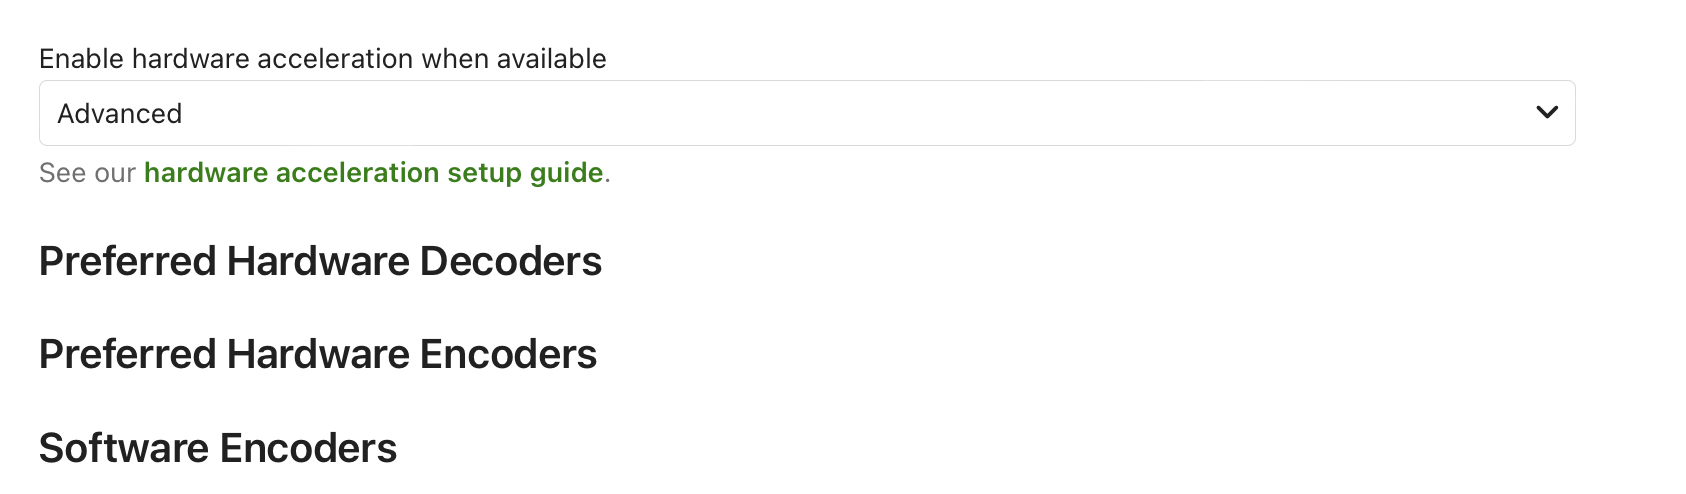Image resolution: width=1686 pixels, height=494 pixels.
Task: Click the dropdown chevron arrow icon
Action: [x=1546, y=113]
